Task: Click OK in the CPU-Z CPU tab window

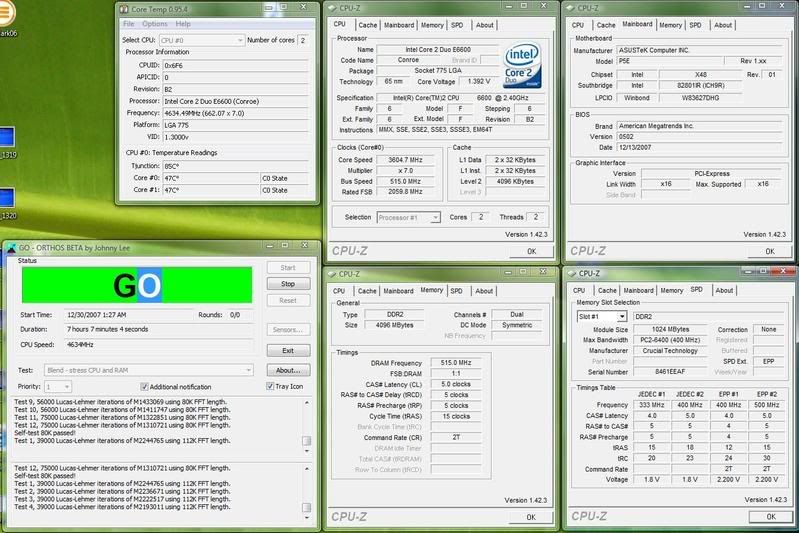Action: click(531, 251)
